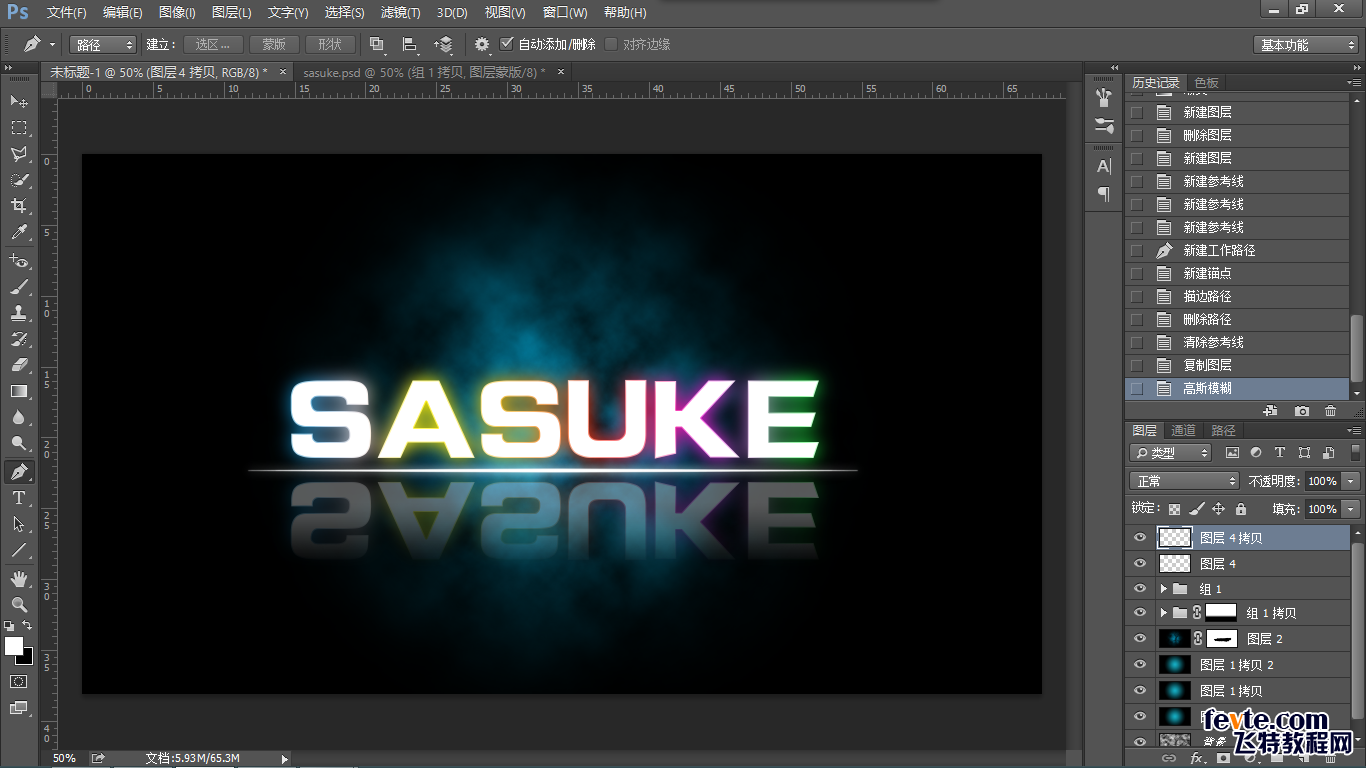This screenshot has height=768, width=1366.
Task: Open the fill slider dropdown
Action: pos(1351,509)
